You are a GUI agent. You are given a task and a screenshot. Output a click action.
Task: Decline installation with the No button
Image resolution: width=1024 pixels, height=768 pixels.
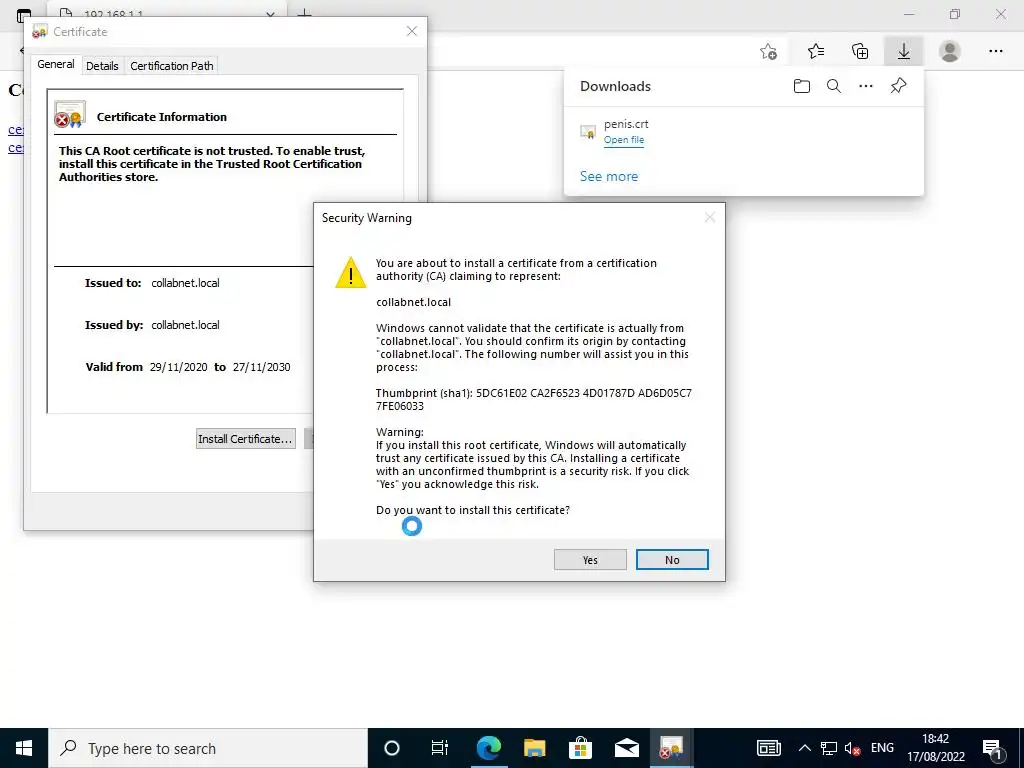tap(672, 560)
